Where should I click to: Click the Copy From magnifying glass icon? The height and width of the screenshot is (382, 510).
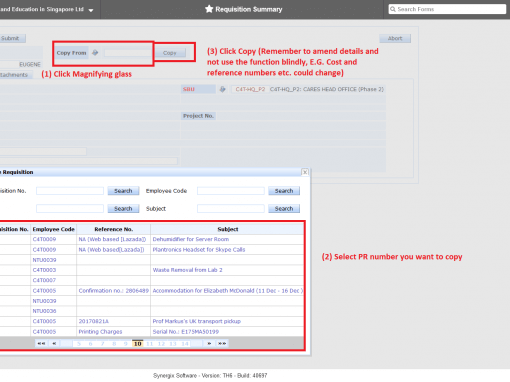[x=95, y=53]
